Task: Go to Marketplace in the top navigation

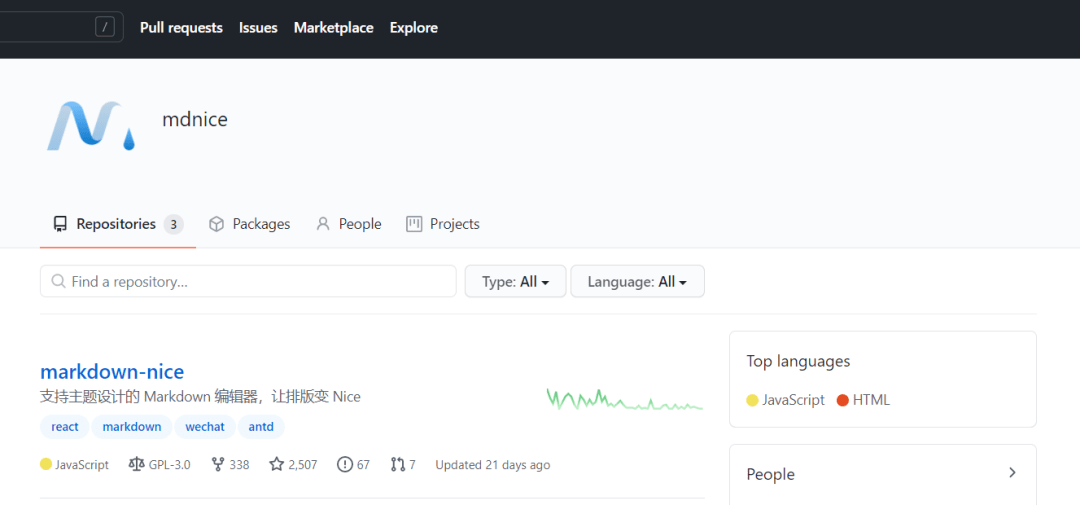Action: (333, 27)
